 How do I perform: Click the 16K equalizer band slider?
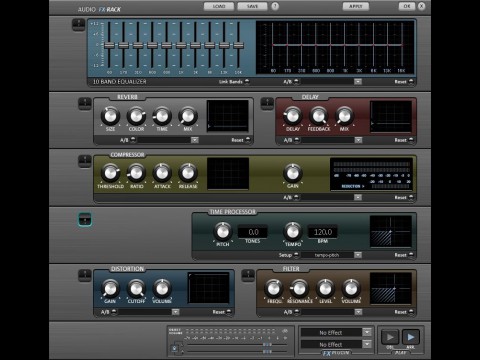(238, 46)
